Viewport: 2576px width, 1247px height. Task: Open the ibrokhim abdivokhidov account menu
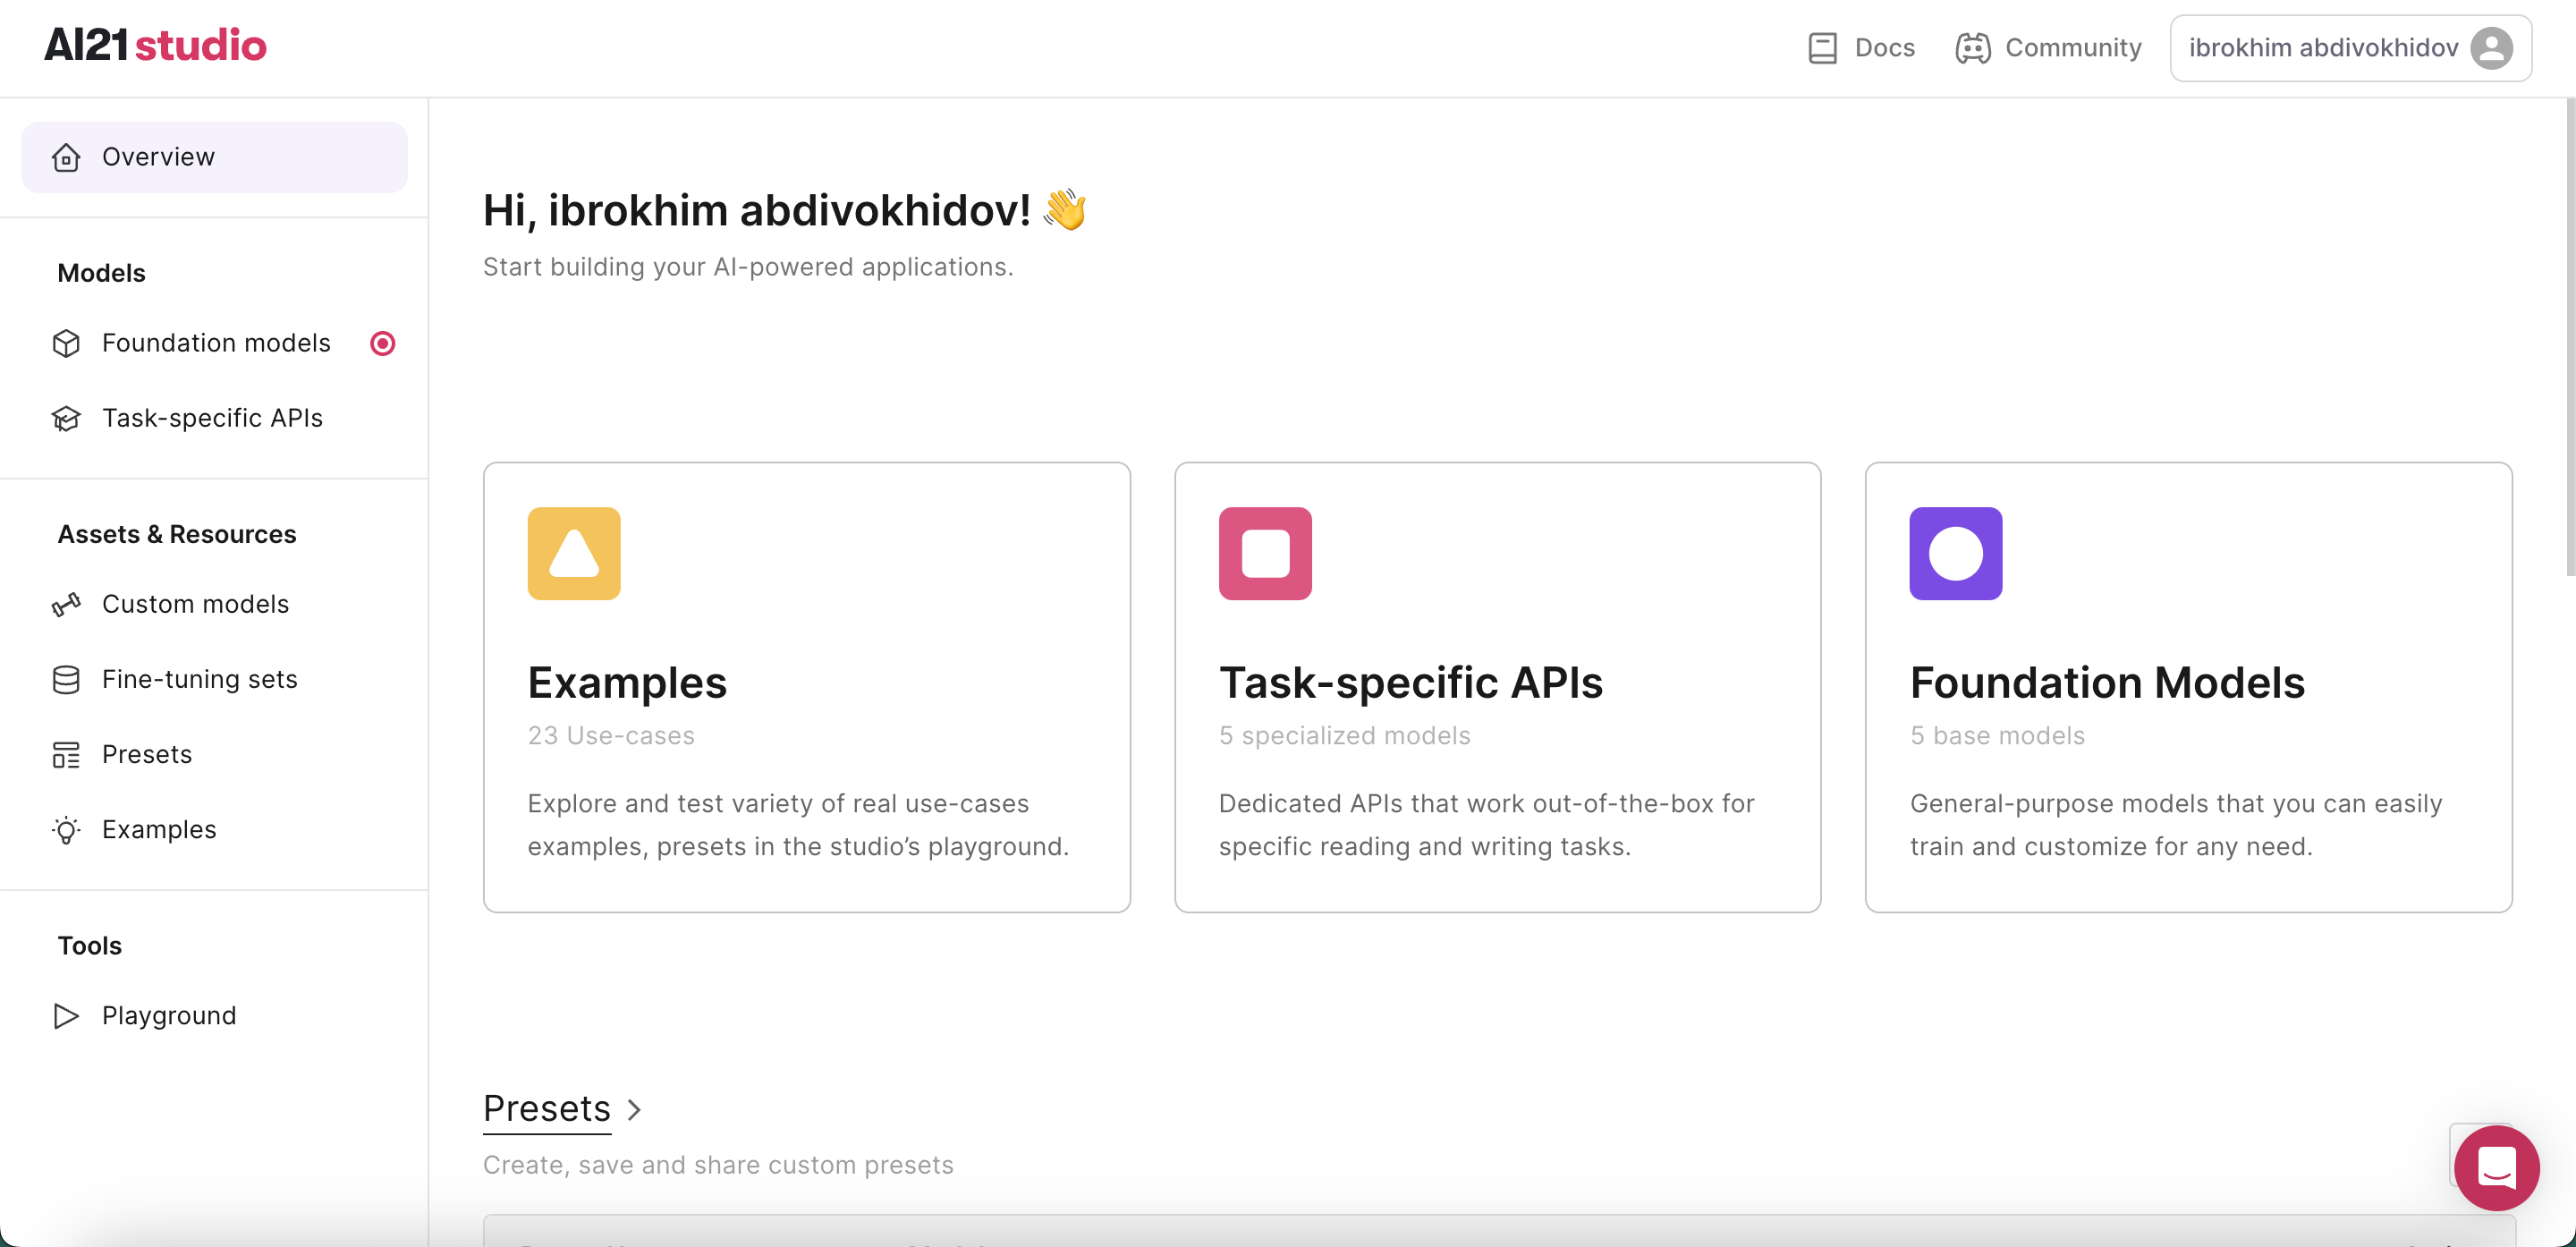(x=2322, y=48)
